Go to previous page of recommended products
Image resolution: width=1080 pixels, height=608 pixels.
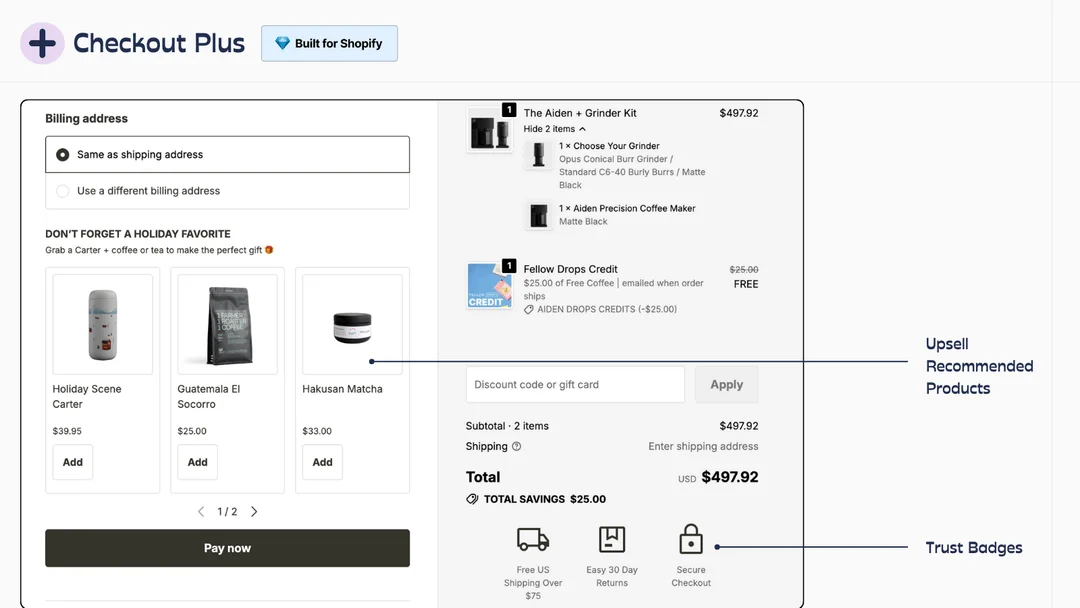pyautogui.click(x=201, y=512)
